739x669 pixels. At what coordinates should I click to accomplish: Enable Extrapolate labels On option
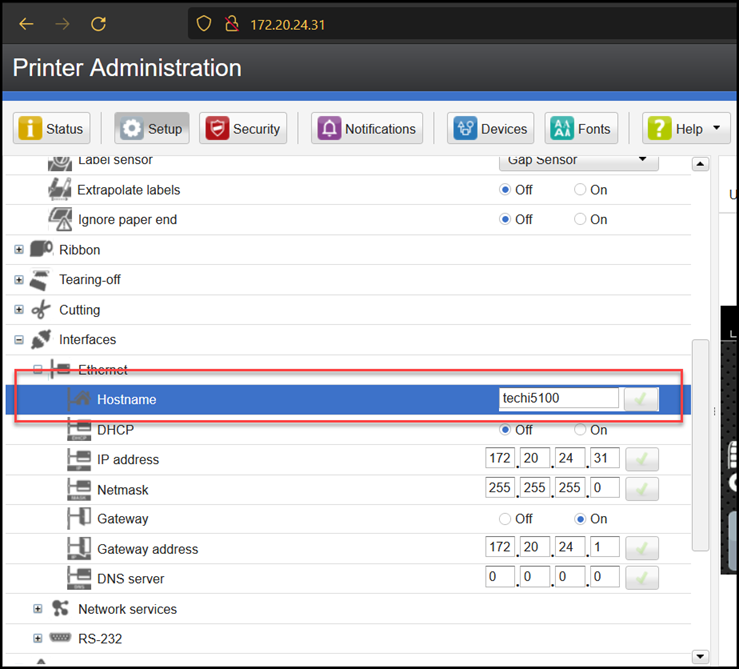click(580, 190)
